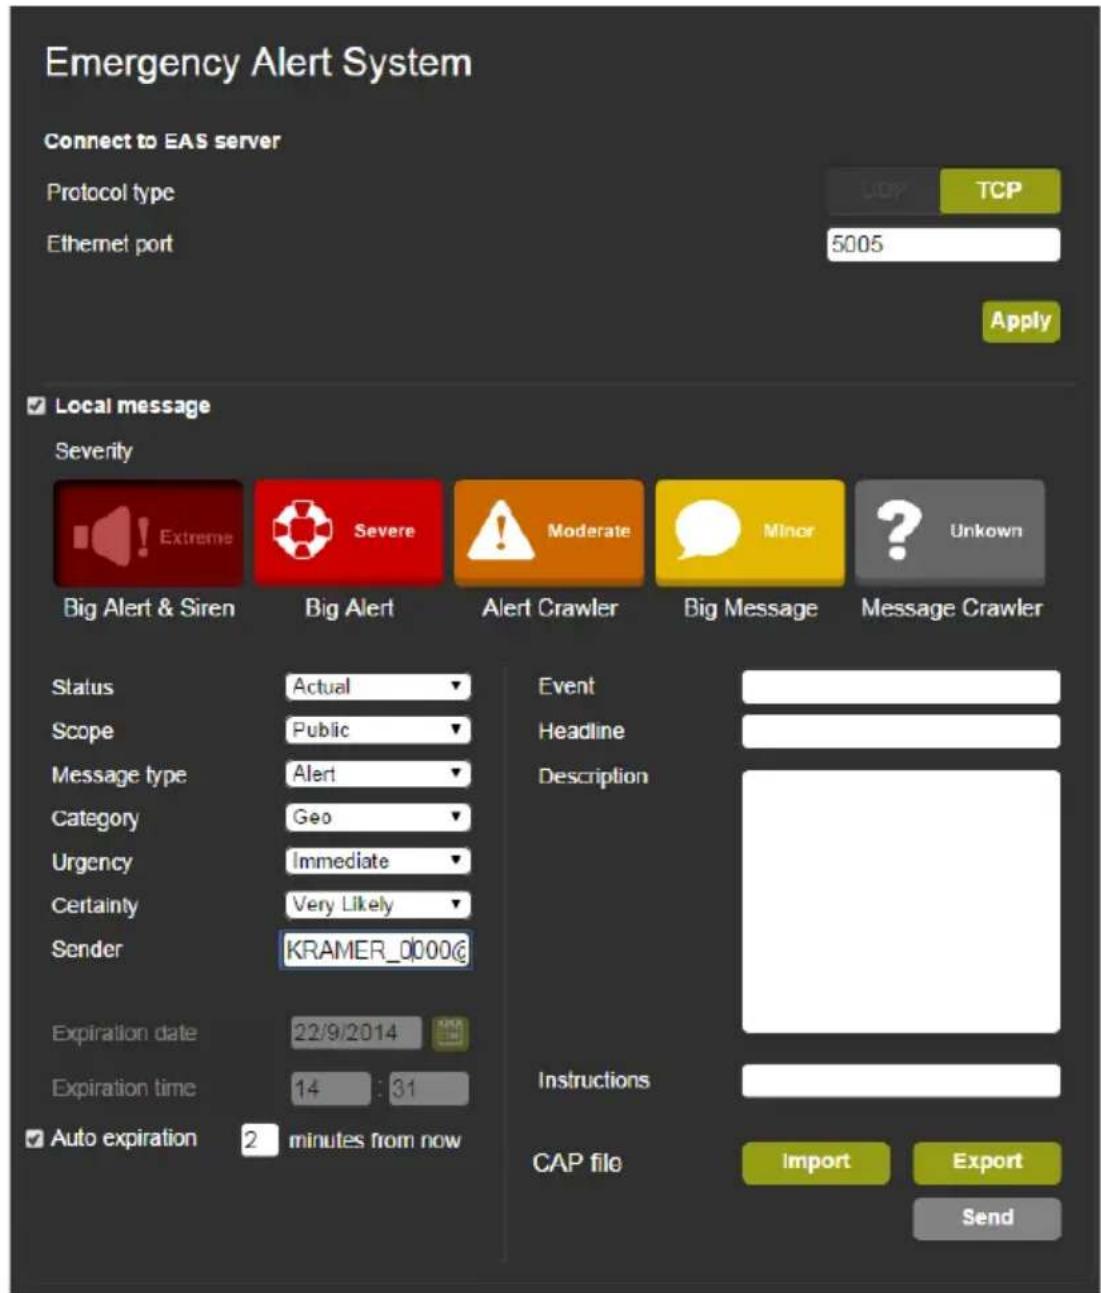Click the Send button
Viewport: 1101px width, 1293px height.
(x=987, y=1218)
